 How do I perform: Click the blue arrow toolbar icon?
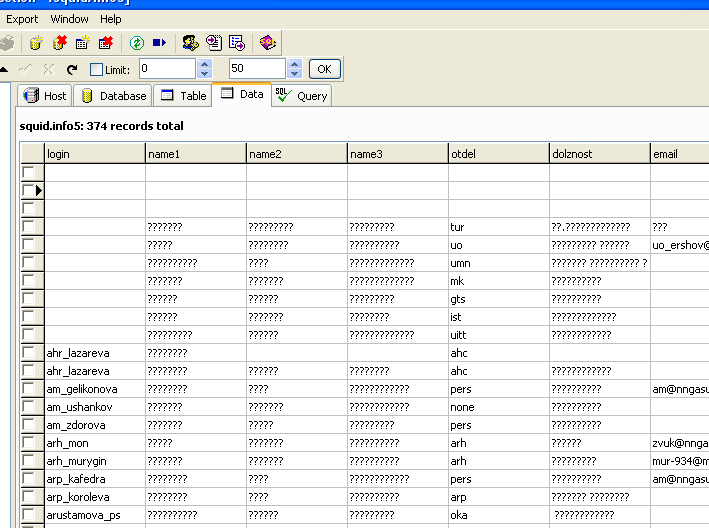tap(159, 43)
